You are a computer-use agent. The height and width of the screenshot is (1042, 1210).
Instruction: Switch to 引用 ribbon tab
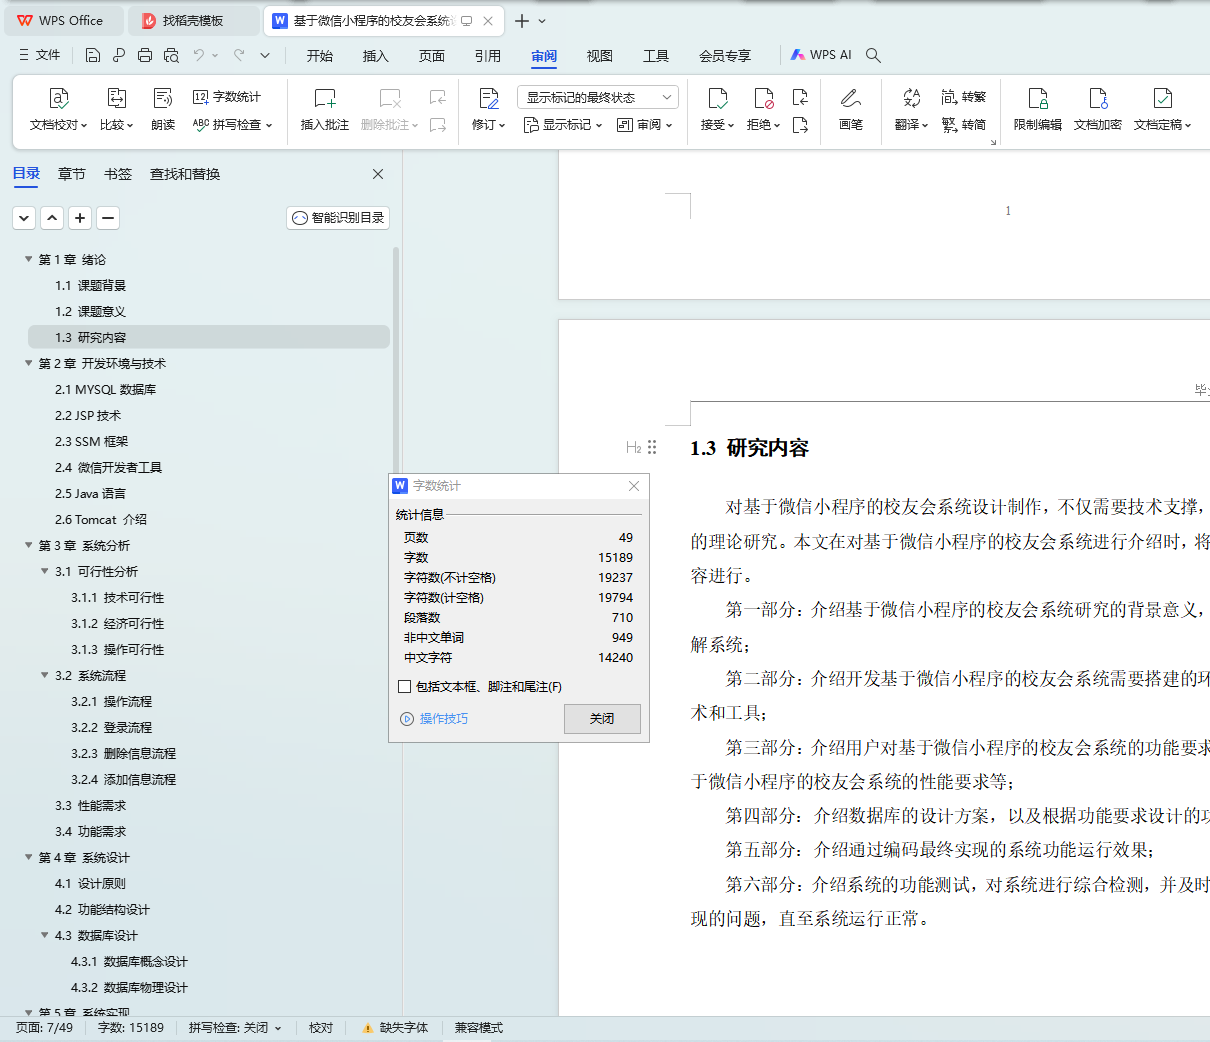click(488, 56)
